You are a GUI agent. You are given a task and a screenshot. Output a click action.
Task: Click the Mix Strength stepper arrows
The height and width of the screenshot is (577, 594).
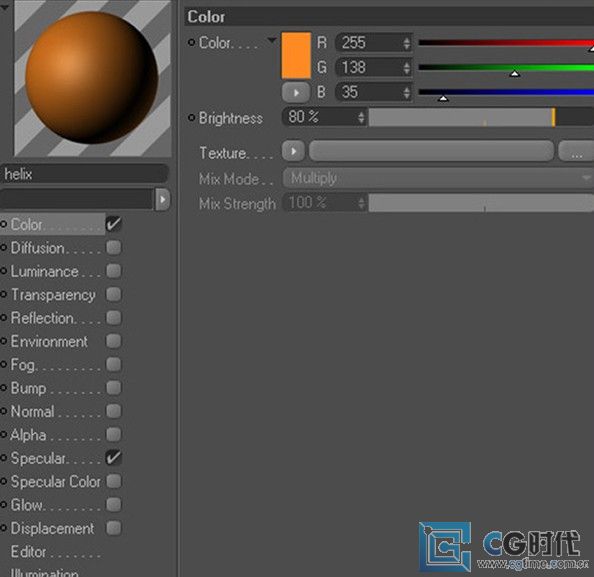coord(361,203)
